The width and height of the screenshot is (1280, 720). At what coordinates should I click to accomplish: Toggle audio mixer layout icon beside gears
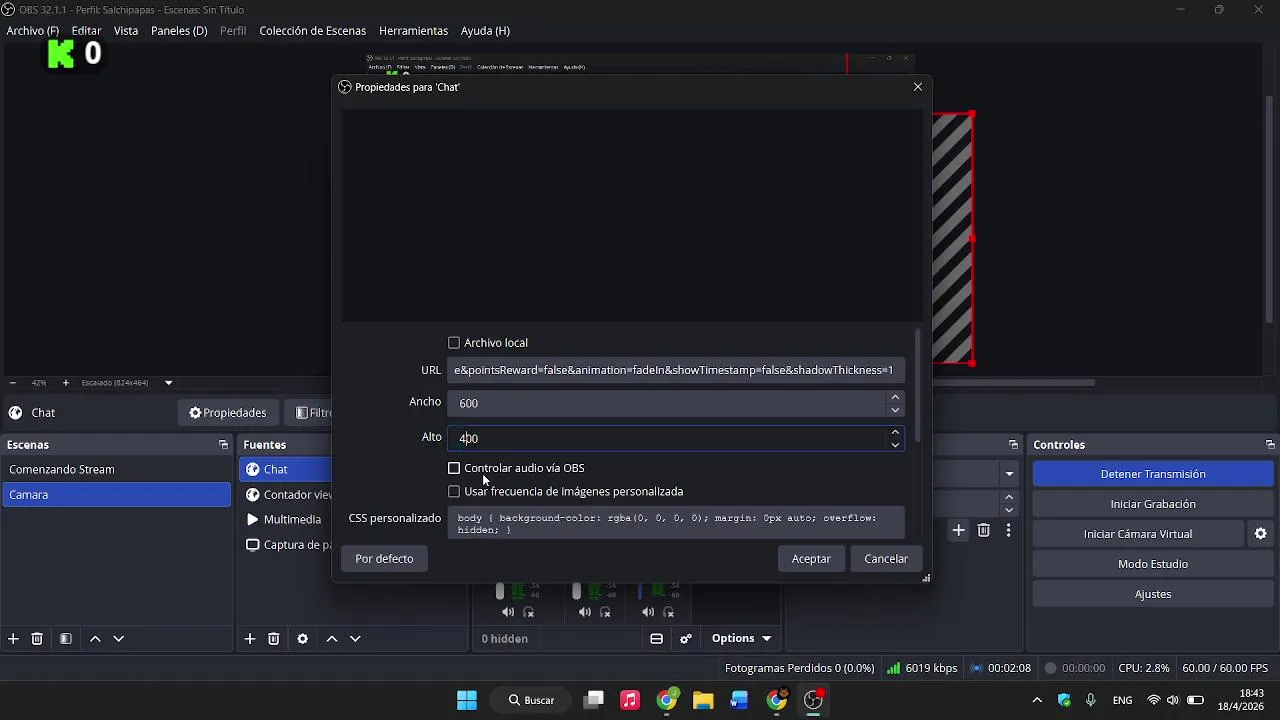(657, 639)
